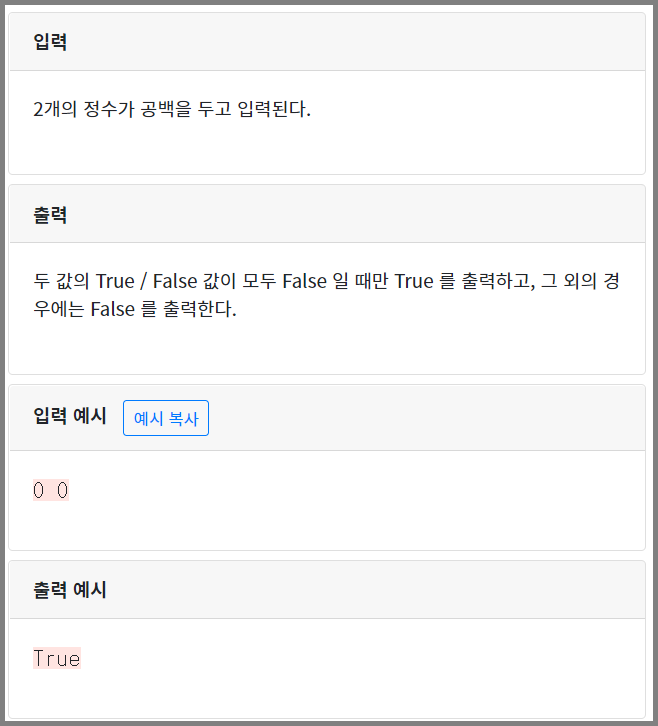Click the first 0 in sample input
Screen dimensions: 658x726
point(38,490)
